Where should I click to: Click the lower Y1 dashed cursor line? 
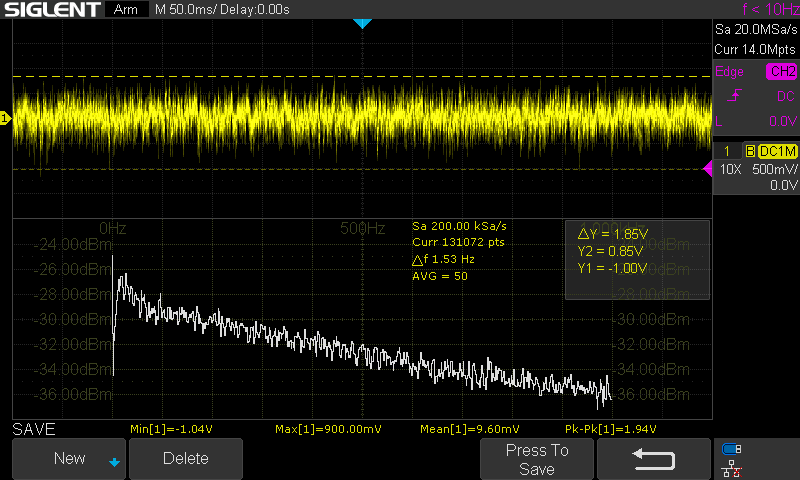(x=362, y=169)
